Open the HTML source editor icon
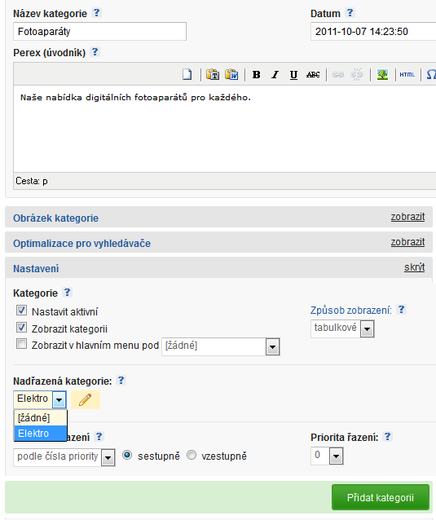The image size is (436, 520). click(x=407, y=75)
